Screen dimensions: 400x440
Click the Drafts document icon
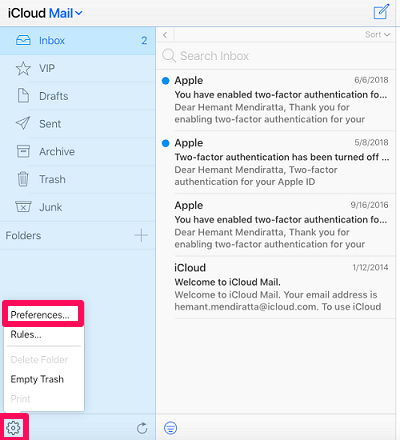(x=23, y=96)
